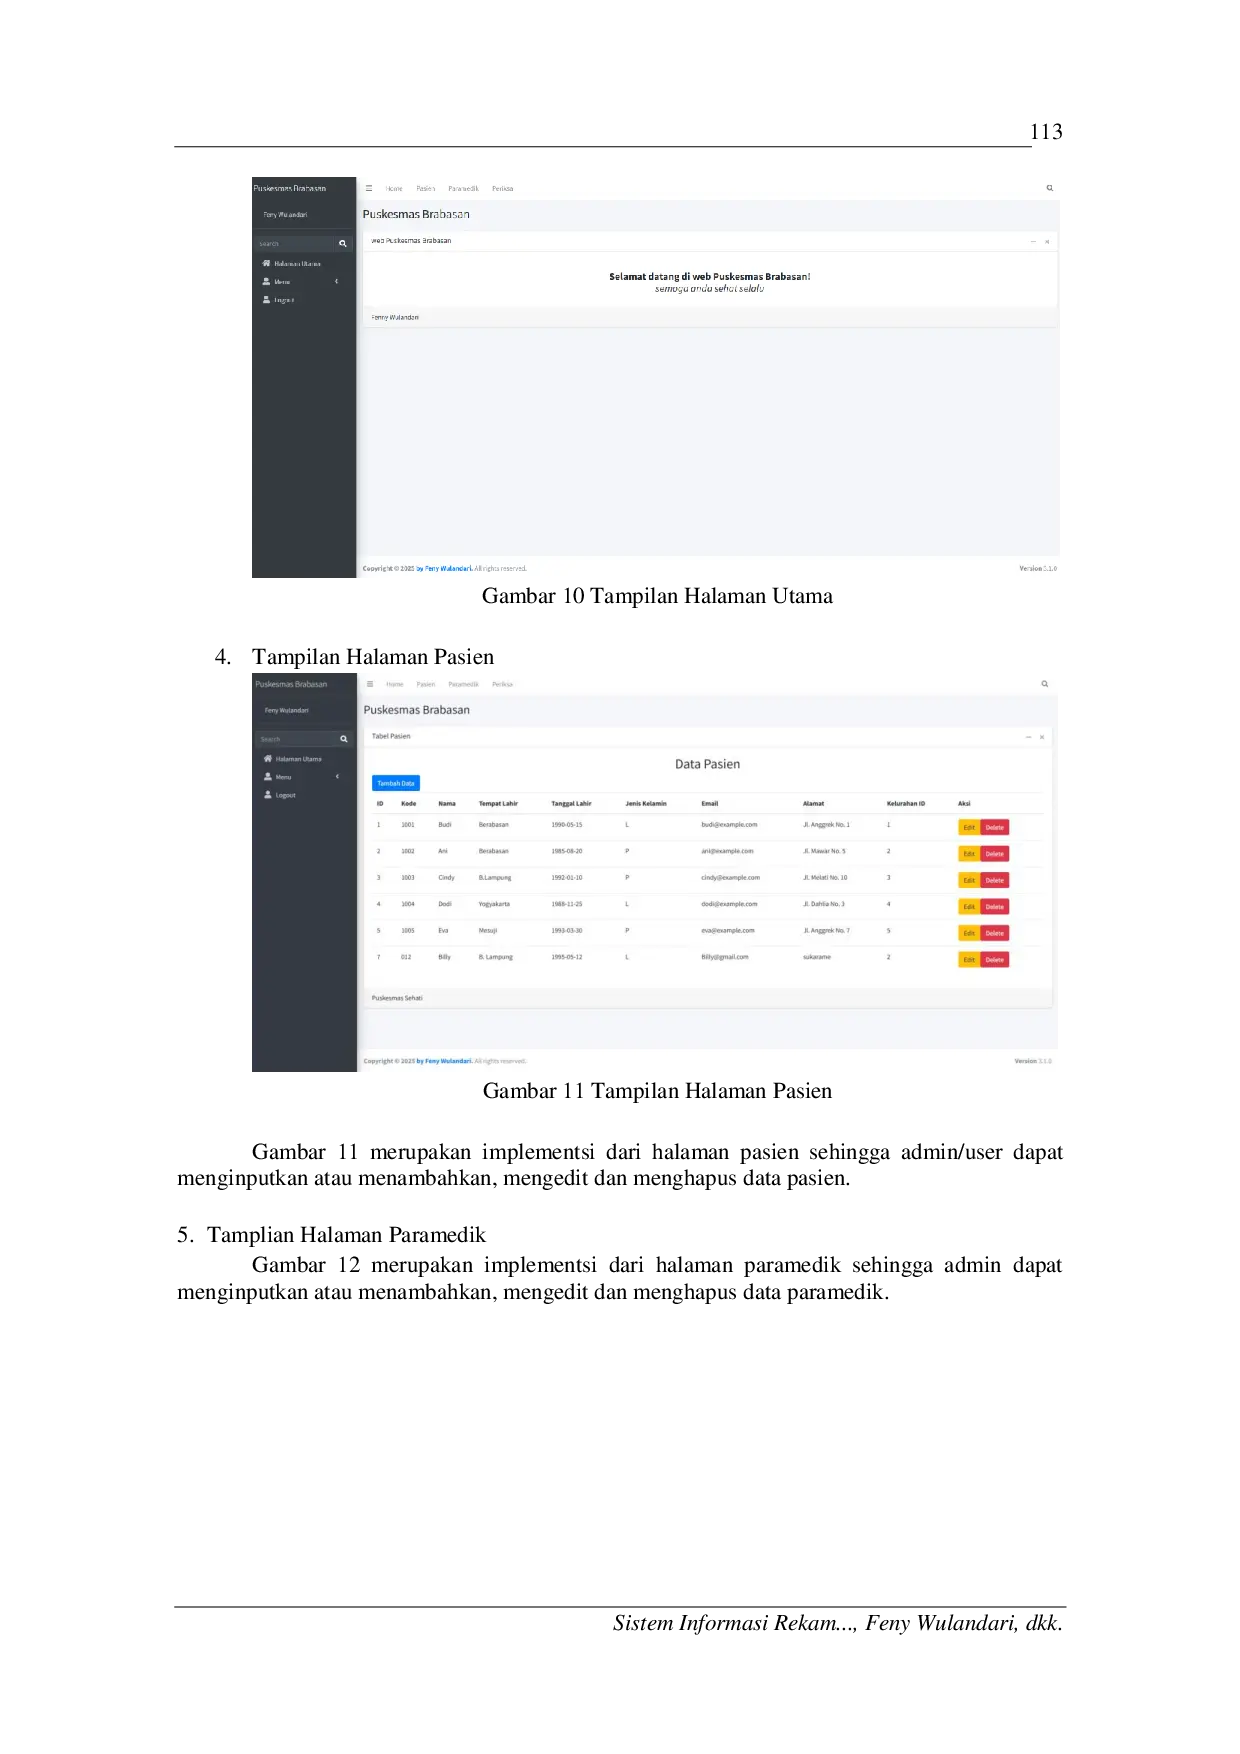Click the Tambah Data button
Screen dimensions: 1240x1754
[396, 783]
